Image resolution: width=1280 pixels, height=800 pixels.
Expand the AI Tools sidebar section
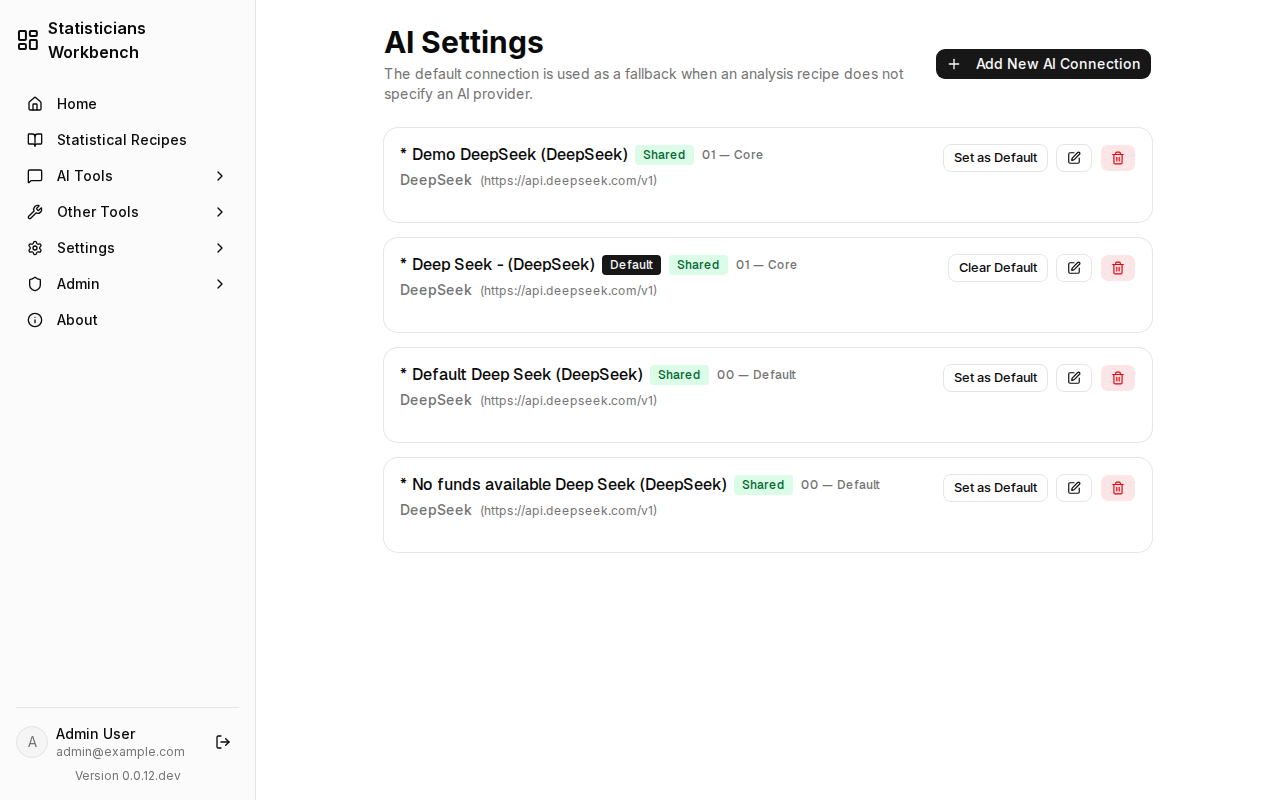click(x=127, y=176)
